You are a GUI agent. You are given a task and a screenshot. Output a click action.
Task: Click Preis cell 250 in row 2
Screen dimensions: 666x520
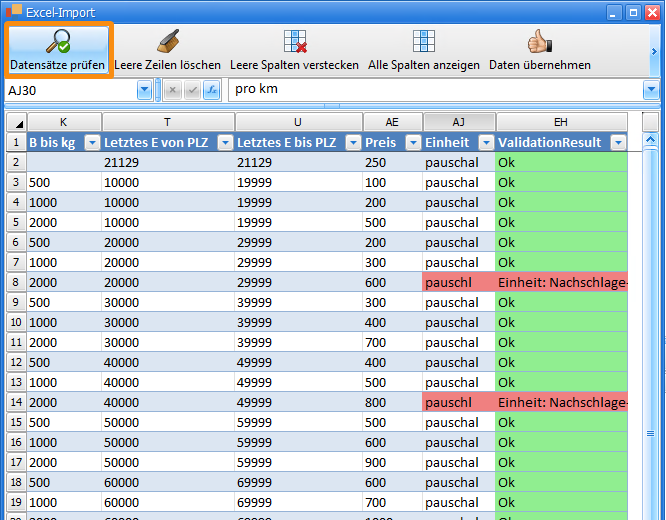click(x=392, y=162)
